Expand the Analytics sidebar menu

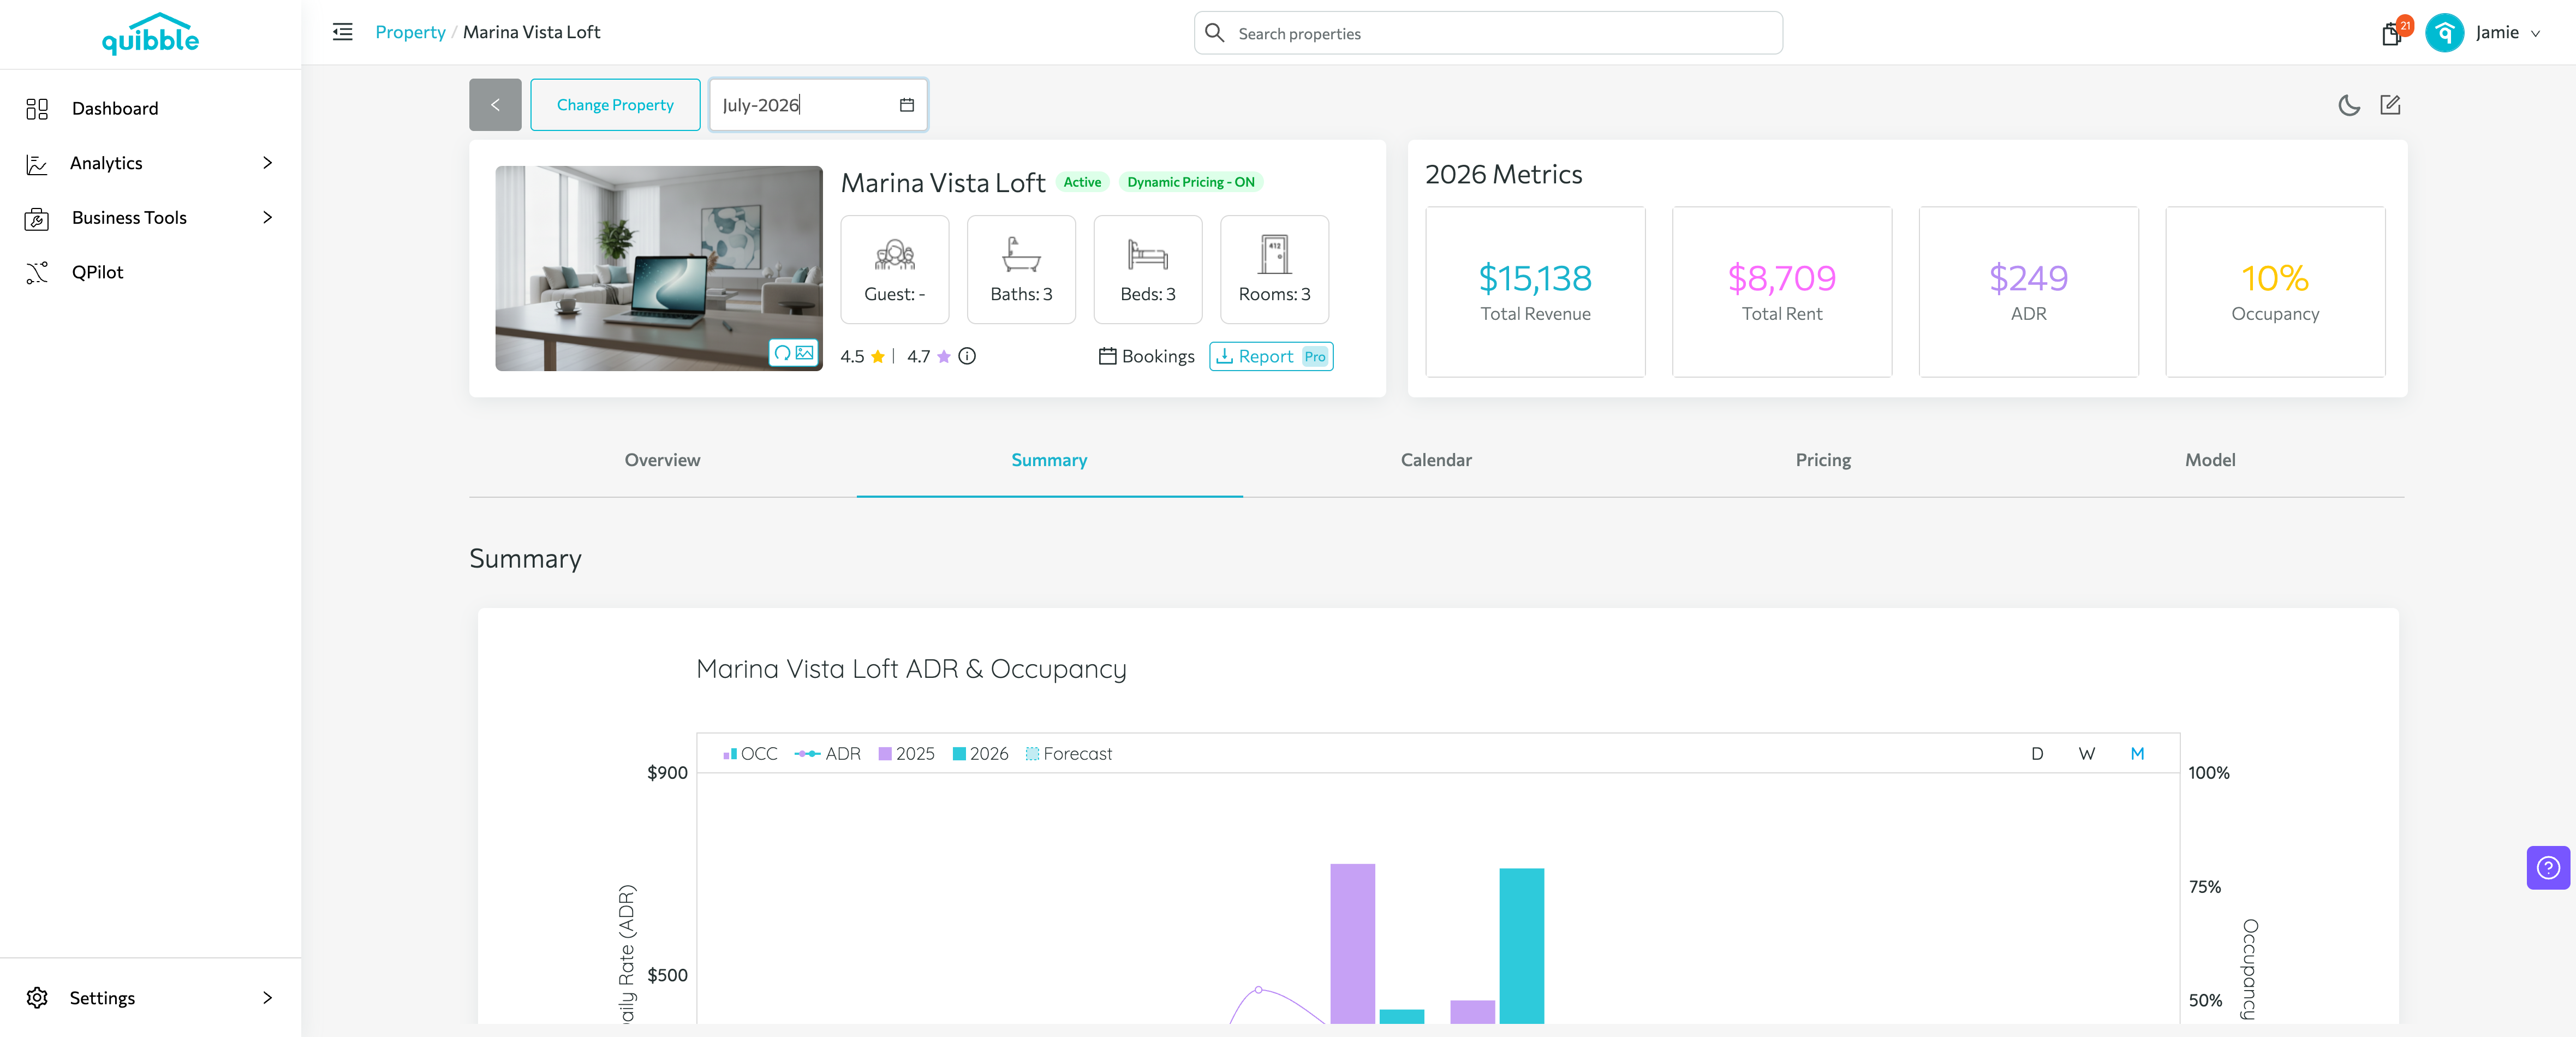point(150,163)
